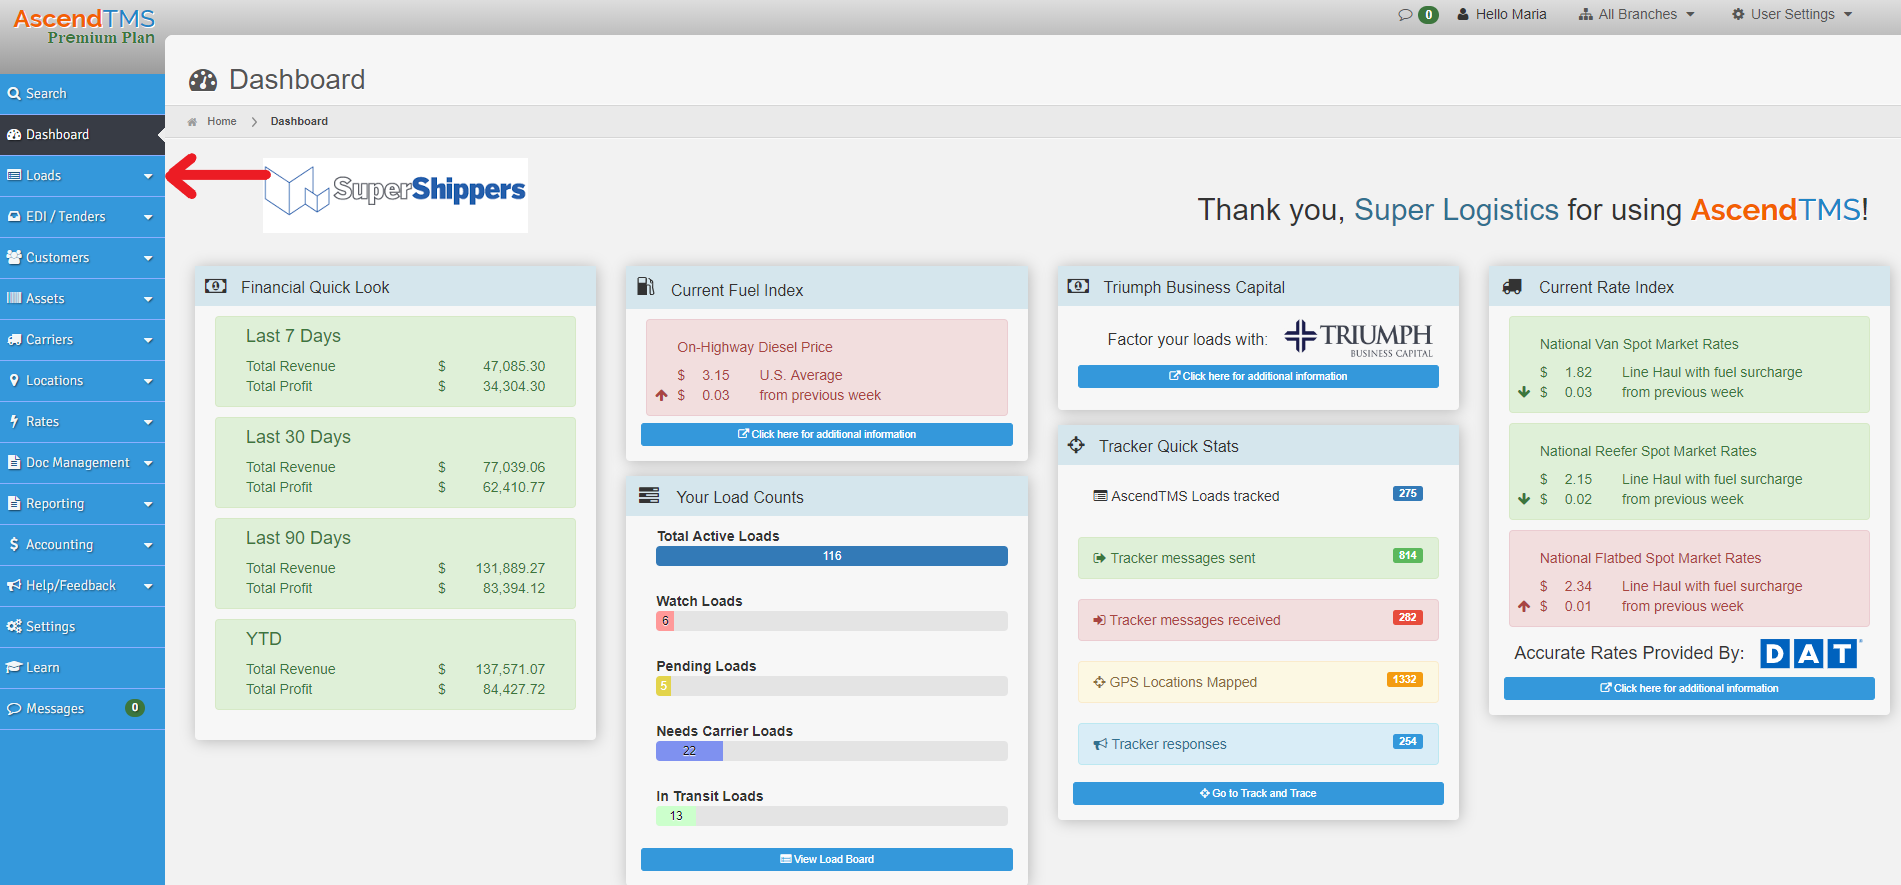Click the Accounting dollar sign icon
This screenshot has height=885, width=1901.
(x=14, y=544)
